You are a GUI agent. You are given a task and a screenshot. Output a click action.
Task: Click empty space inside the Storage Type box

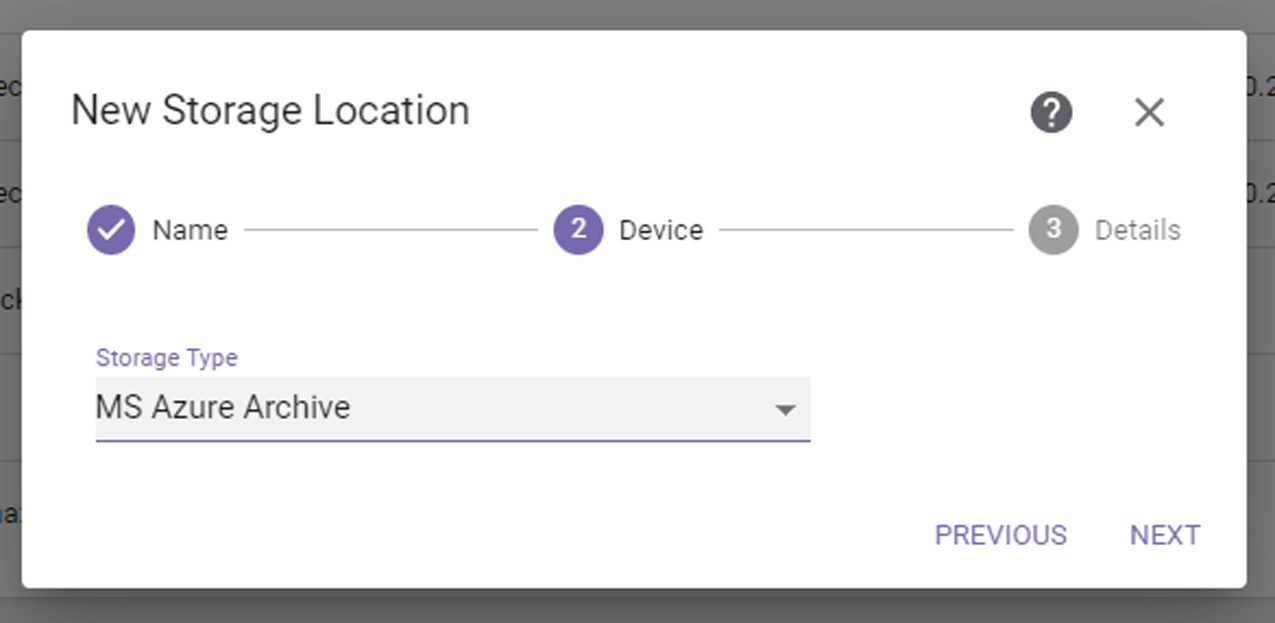560,408
